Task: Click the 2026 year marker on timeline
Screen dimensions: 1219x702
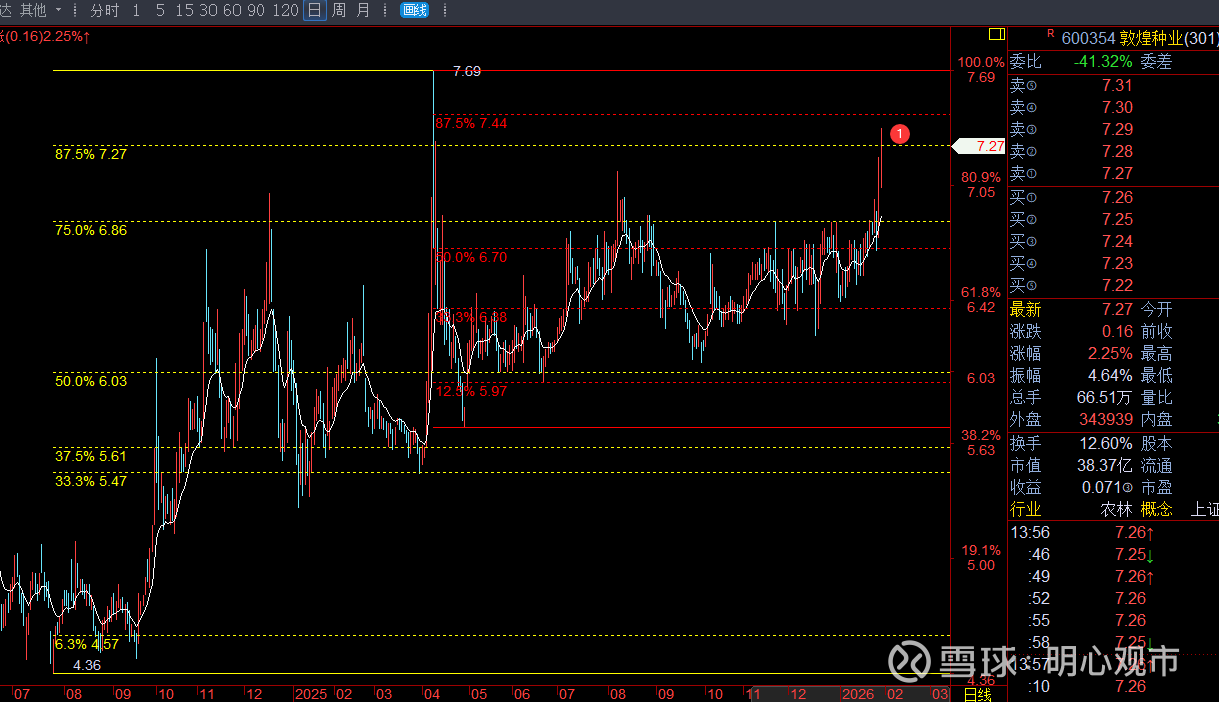Action: (x=856, y=694)
